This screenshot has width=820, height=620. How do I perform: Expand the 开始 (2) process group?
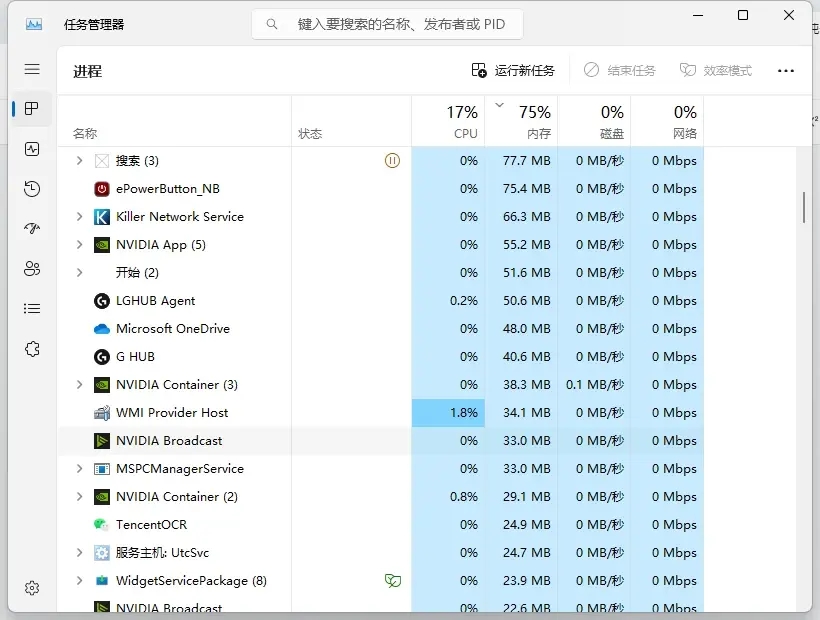pos(79,272)
